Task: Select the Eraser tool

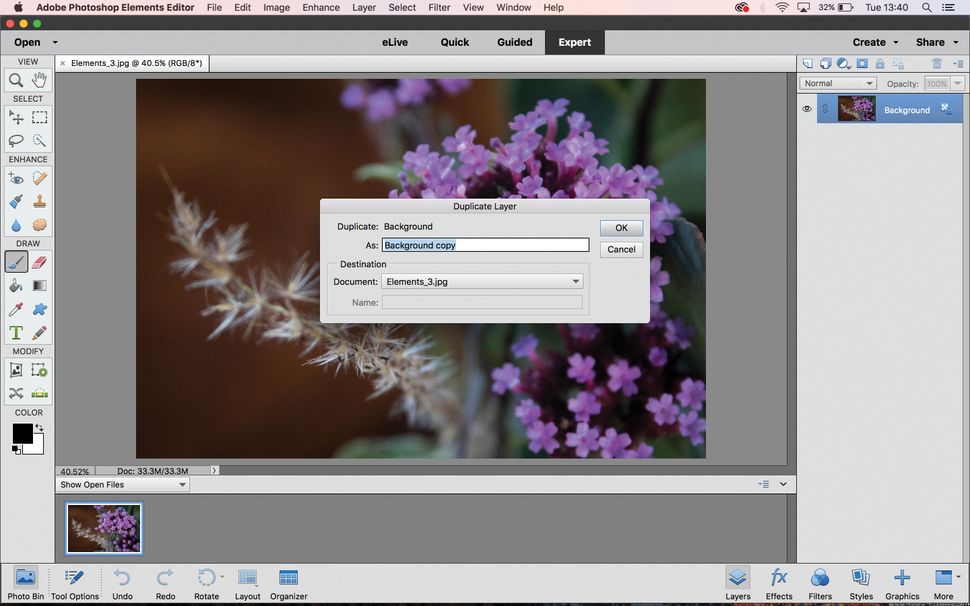Action: (x=39, y=262)
